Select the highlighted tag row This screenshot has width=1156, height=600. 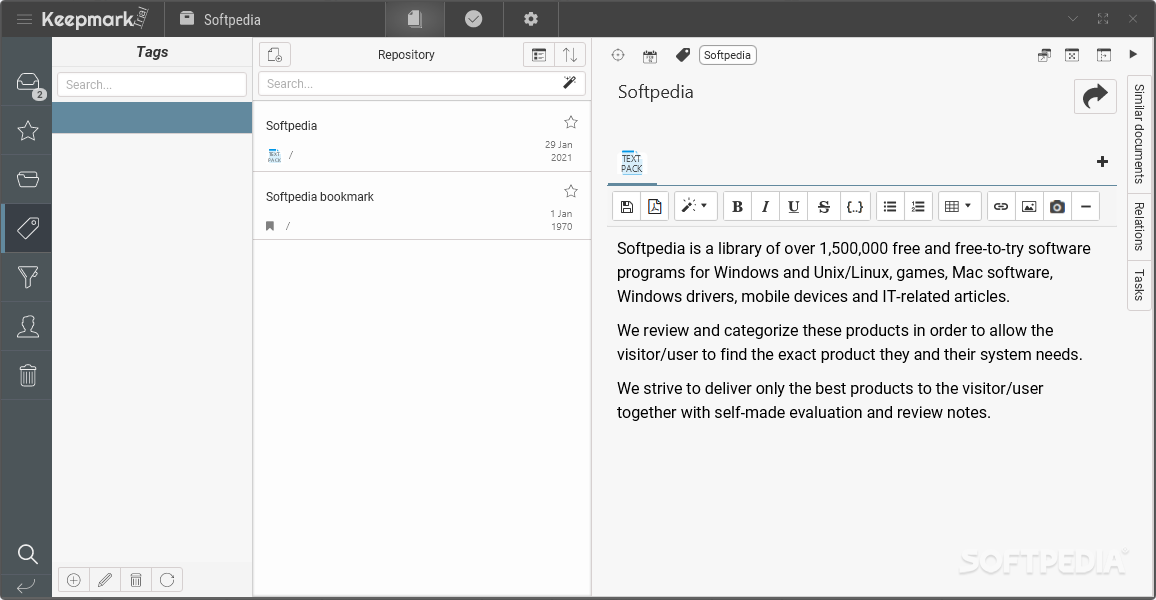point(152,118)
